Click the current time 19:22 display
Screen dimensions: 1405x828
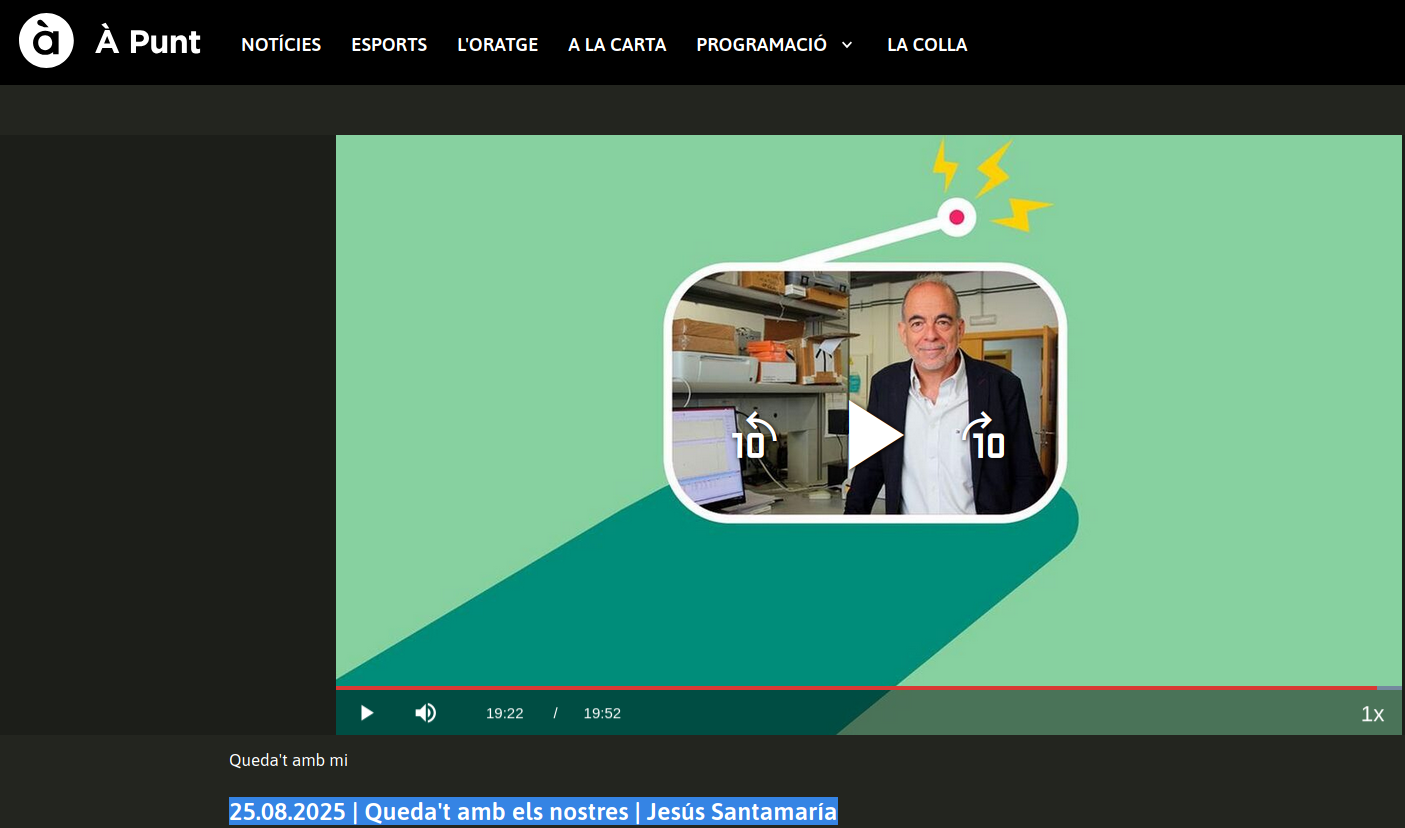coord(505,713)
